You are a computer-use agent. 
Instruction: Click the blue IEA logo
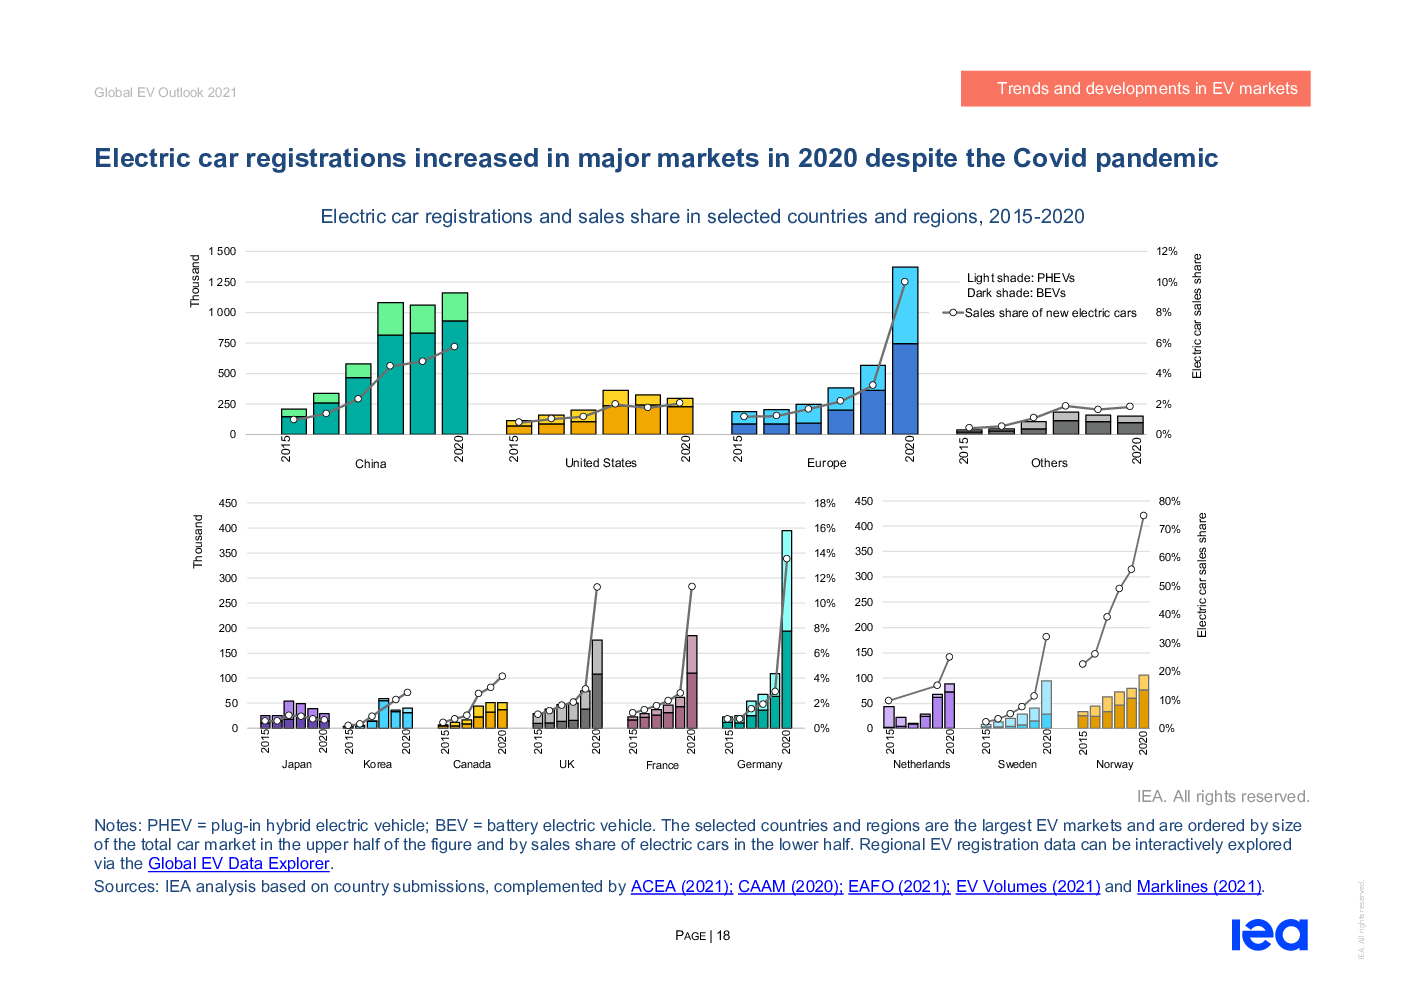tap(1269, 934)
